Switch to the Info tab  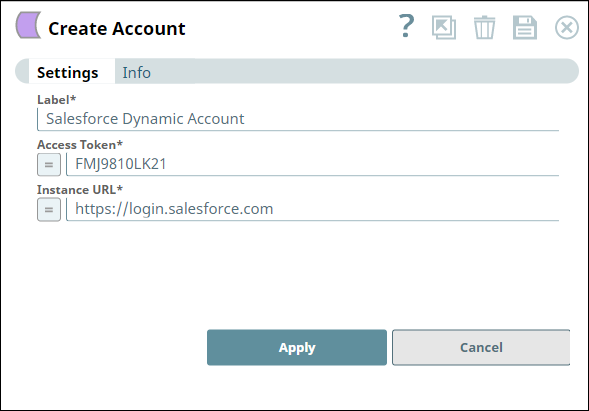click(136, 73)
